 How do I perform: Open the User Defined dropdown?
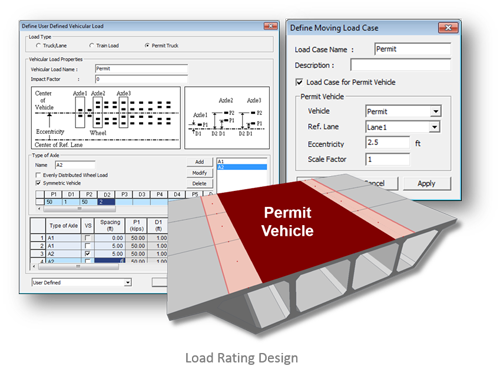(128, 283)
